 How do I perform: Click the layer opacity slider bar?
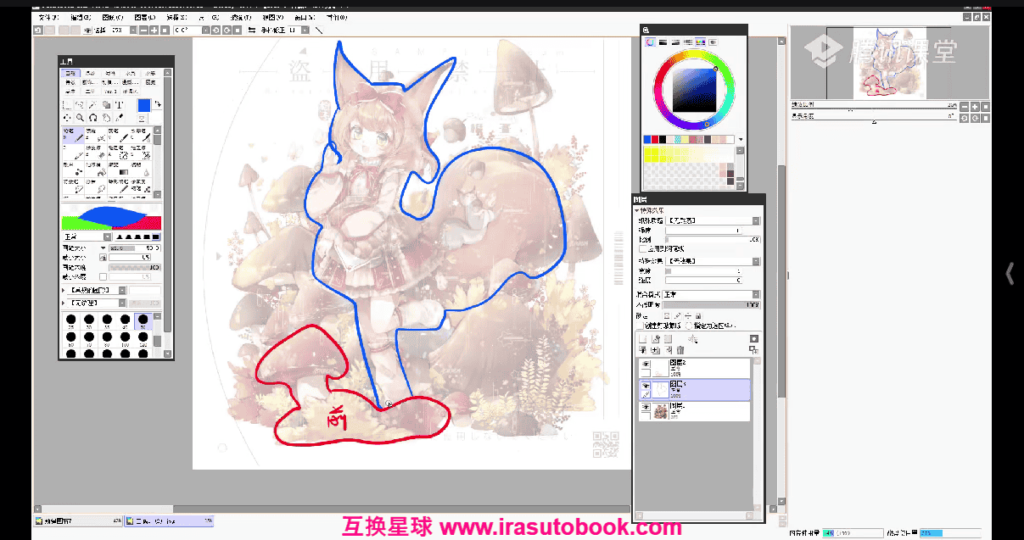tap(710, 305)
